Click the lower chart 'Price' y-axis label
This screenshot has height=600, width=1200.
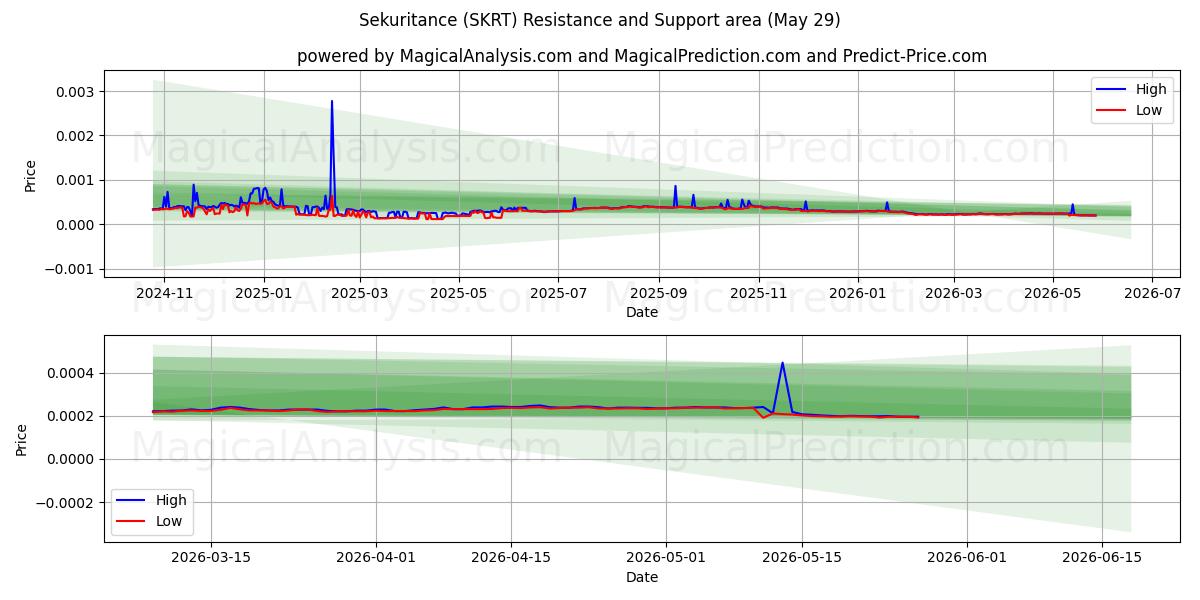[x=22, y=439]
